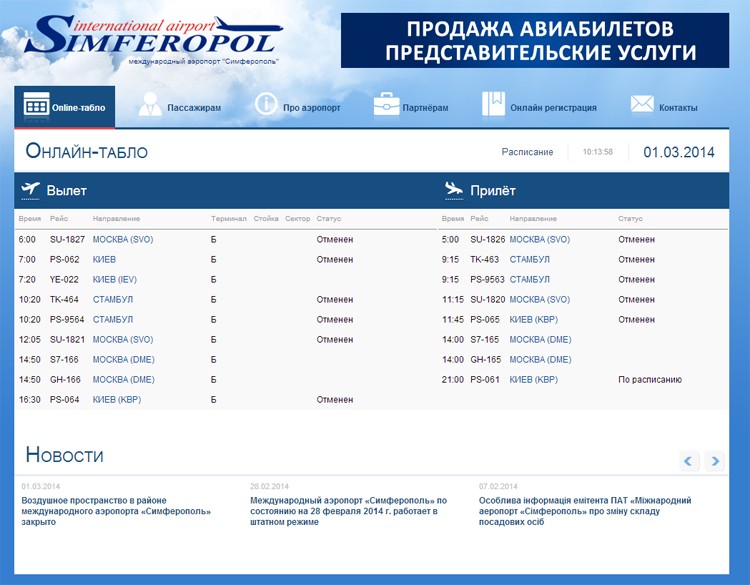Click the Прилёт landing plane icon
Viewport: 750px width, 585px height.
pos(453,190)
